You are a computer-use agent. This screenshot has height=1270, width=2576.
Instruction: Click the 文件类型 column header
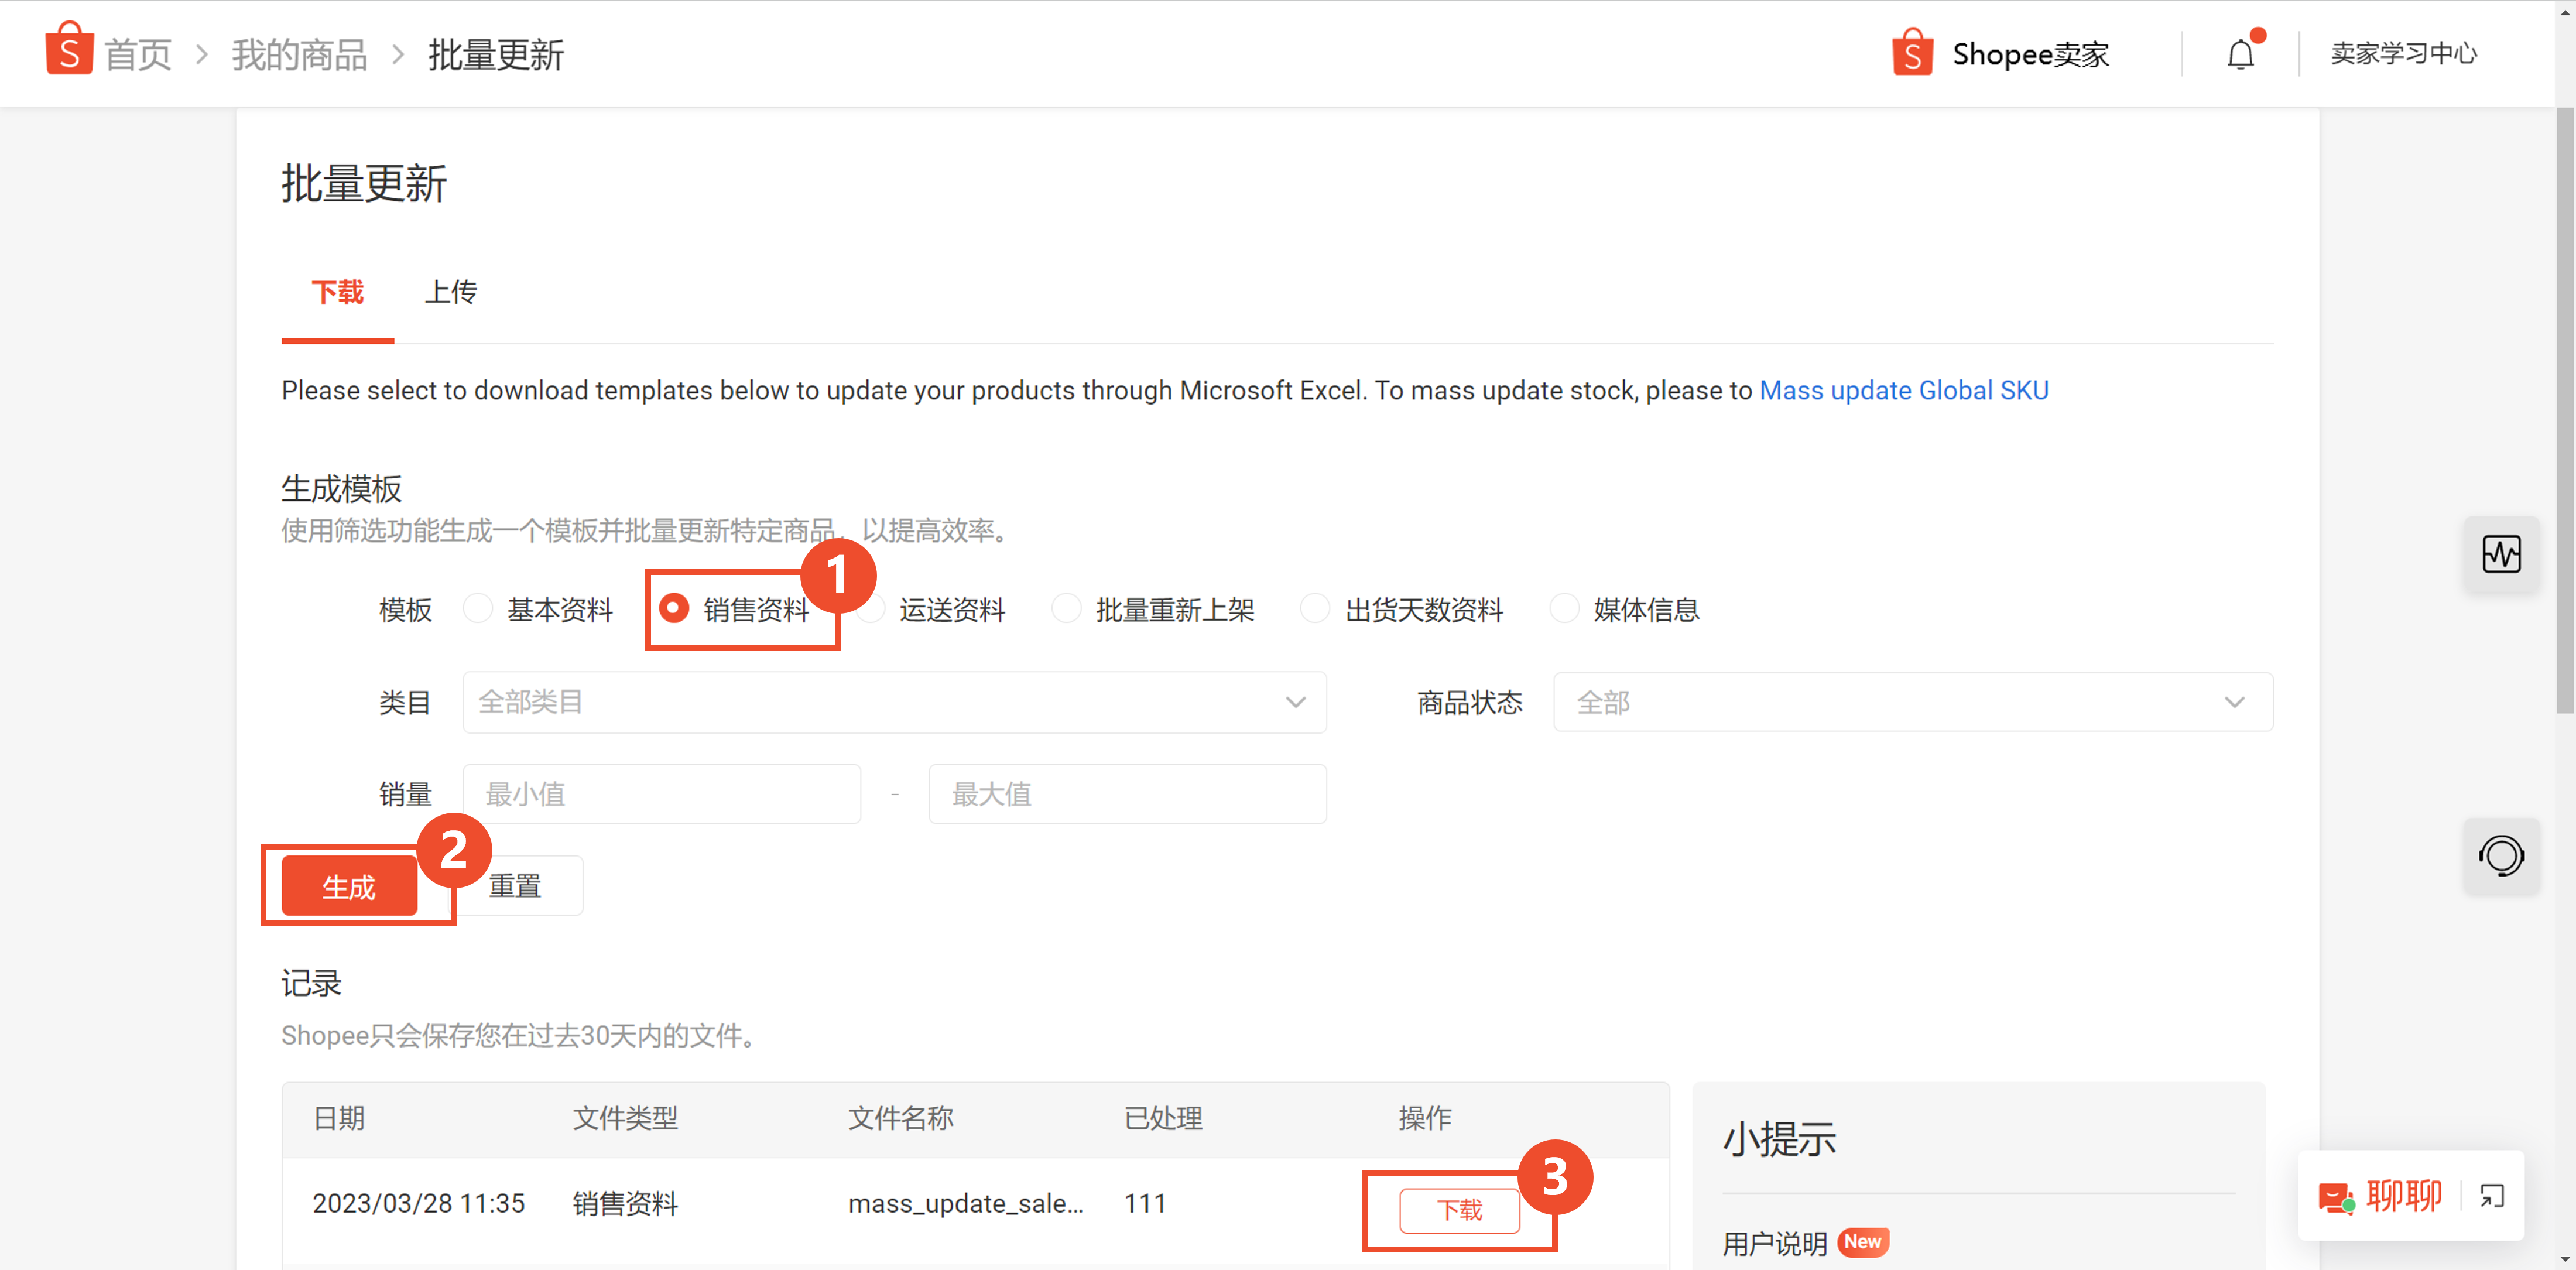[x=625, y=1118]
